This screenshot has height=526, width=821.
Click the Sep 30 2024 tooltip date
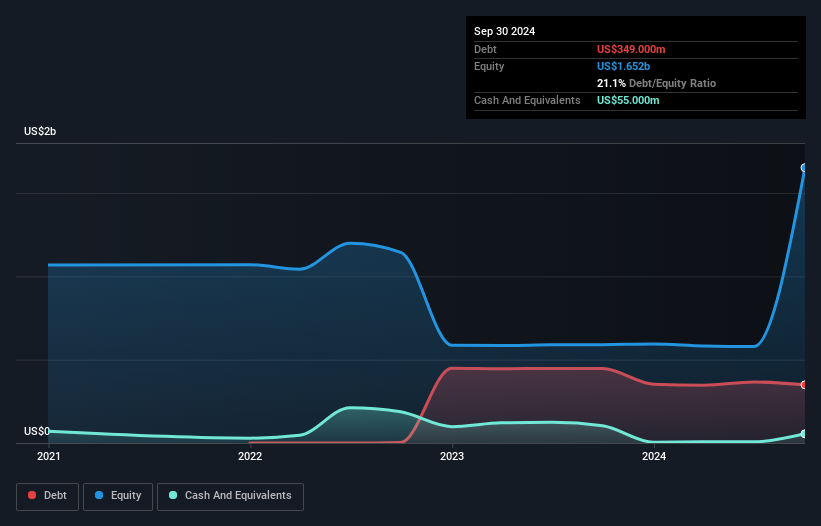coord(504,31)
